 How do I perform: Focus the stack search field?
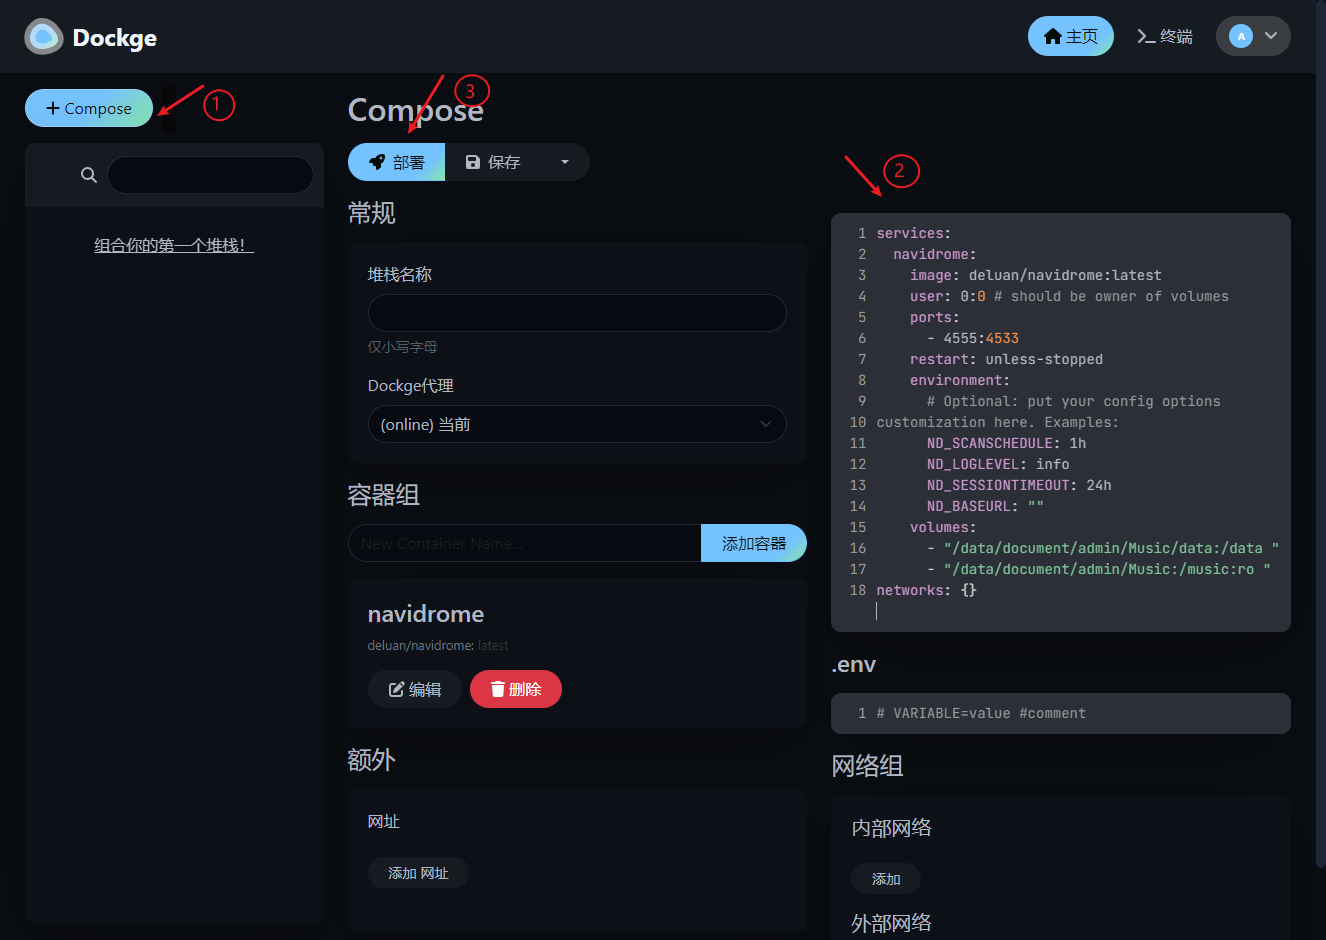(x=210, y=175)
